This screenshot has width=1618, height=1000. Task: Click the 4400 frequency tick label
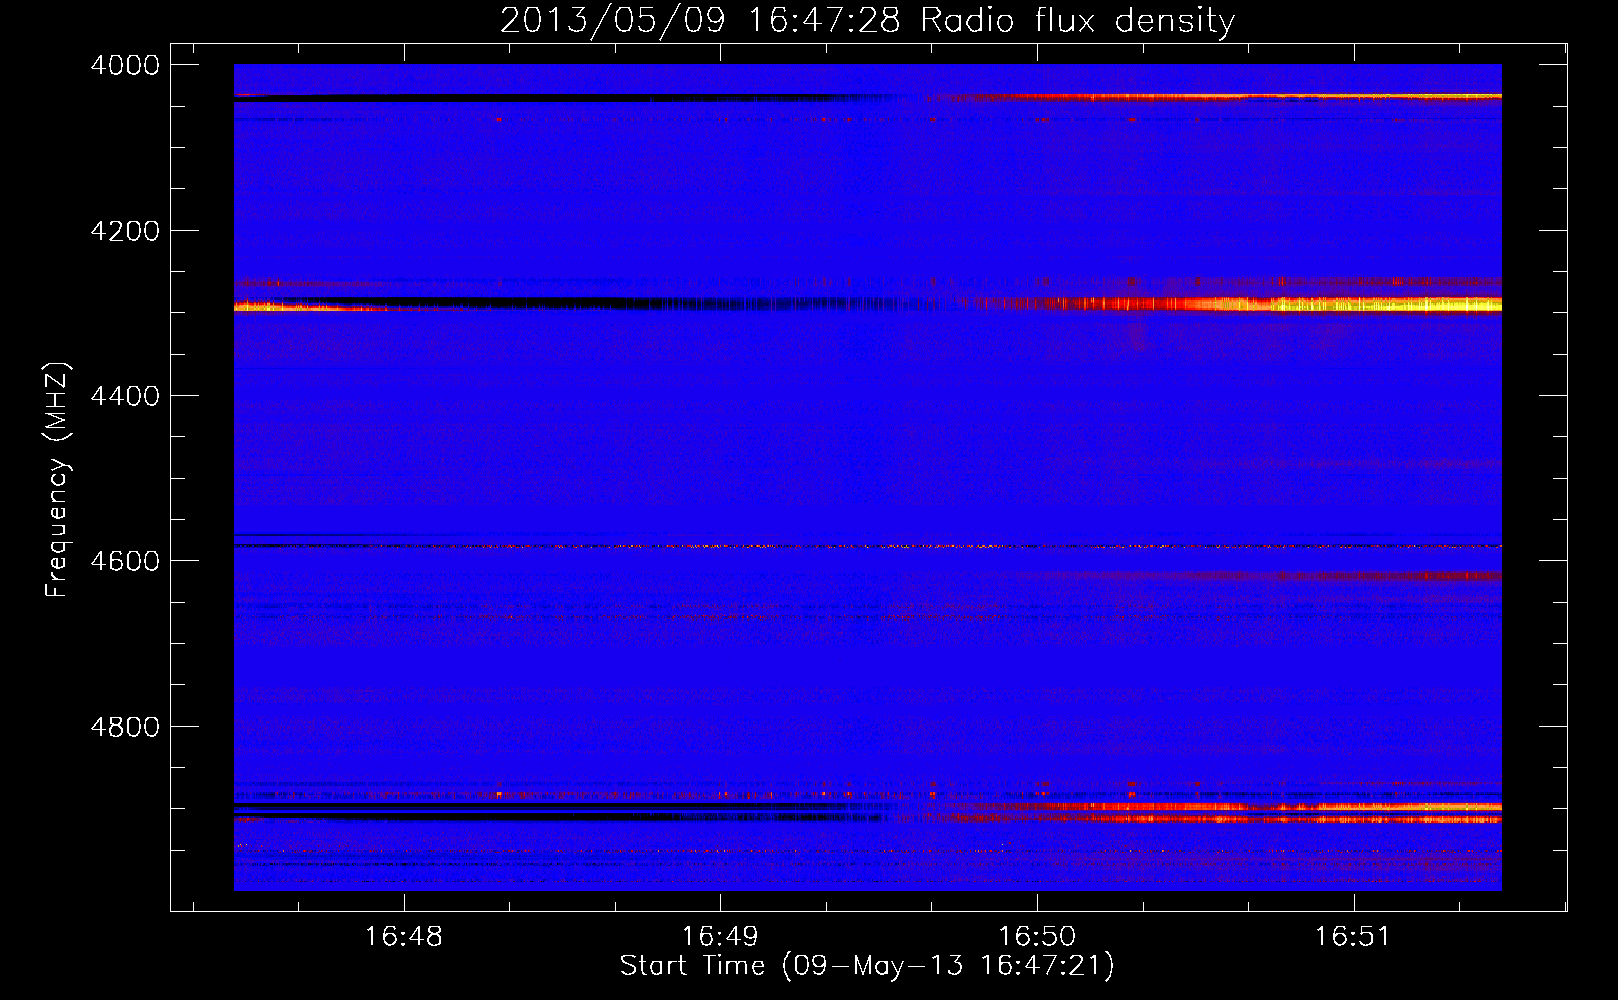124,396
